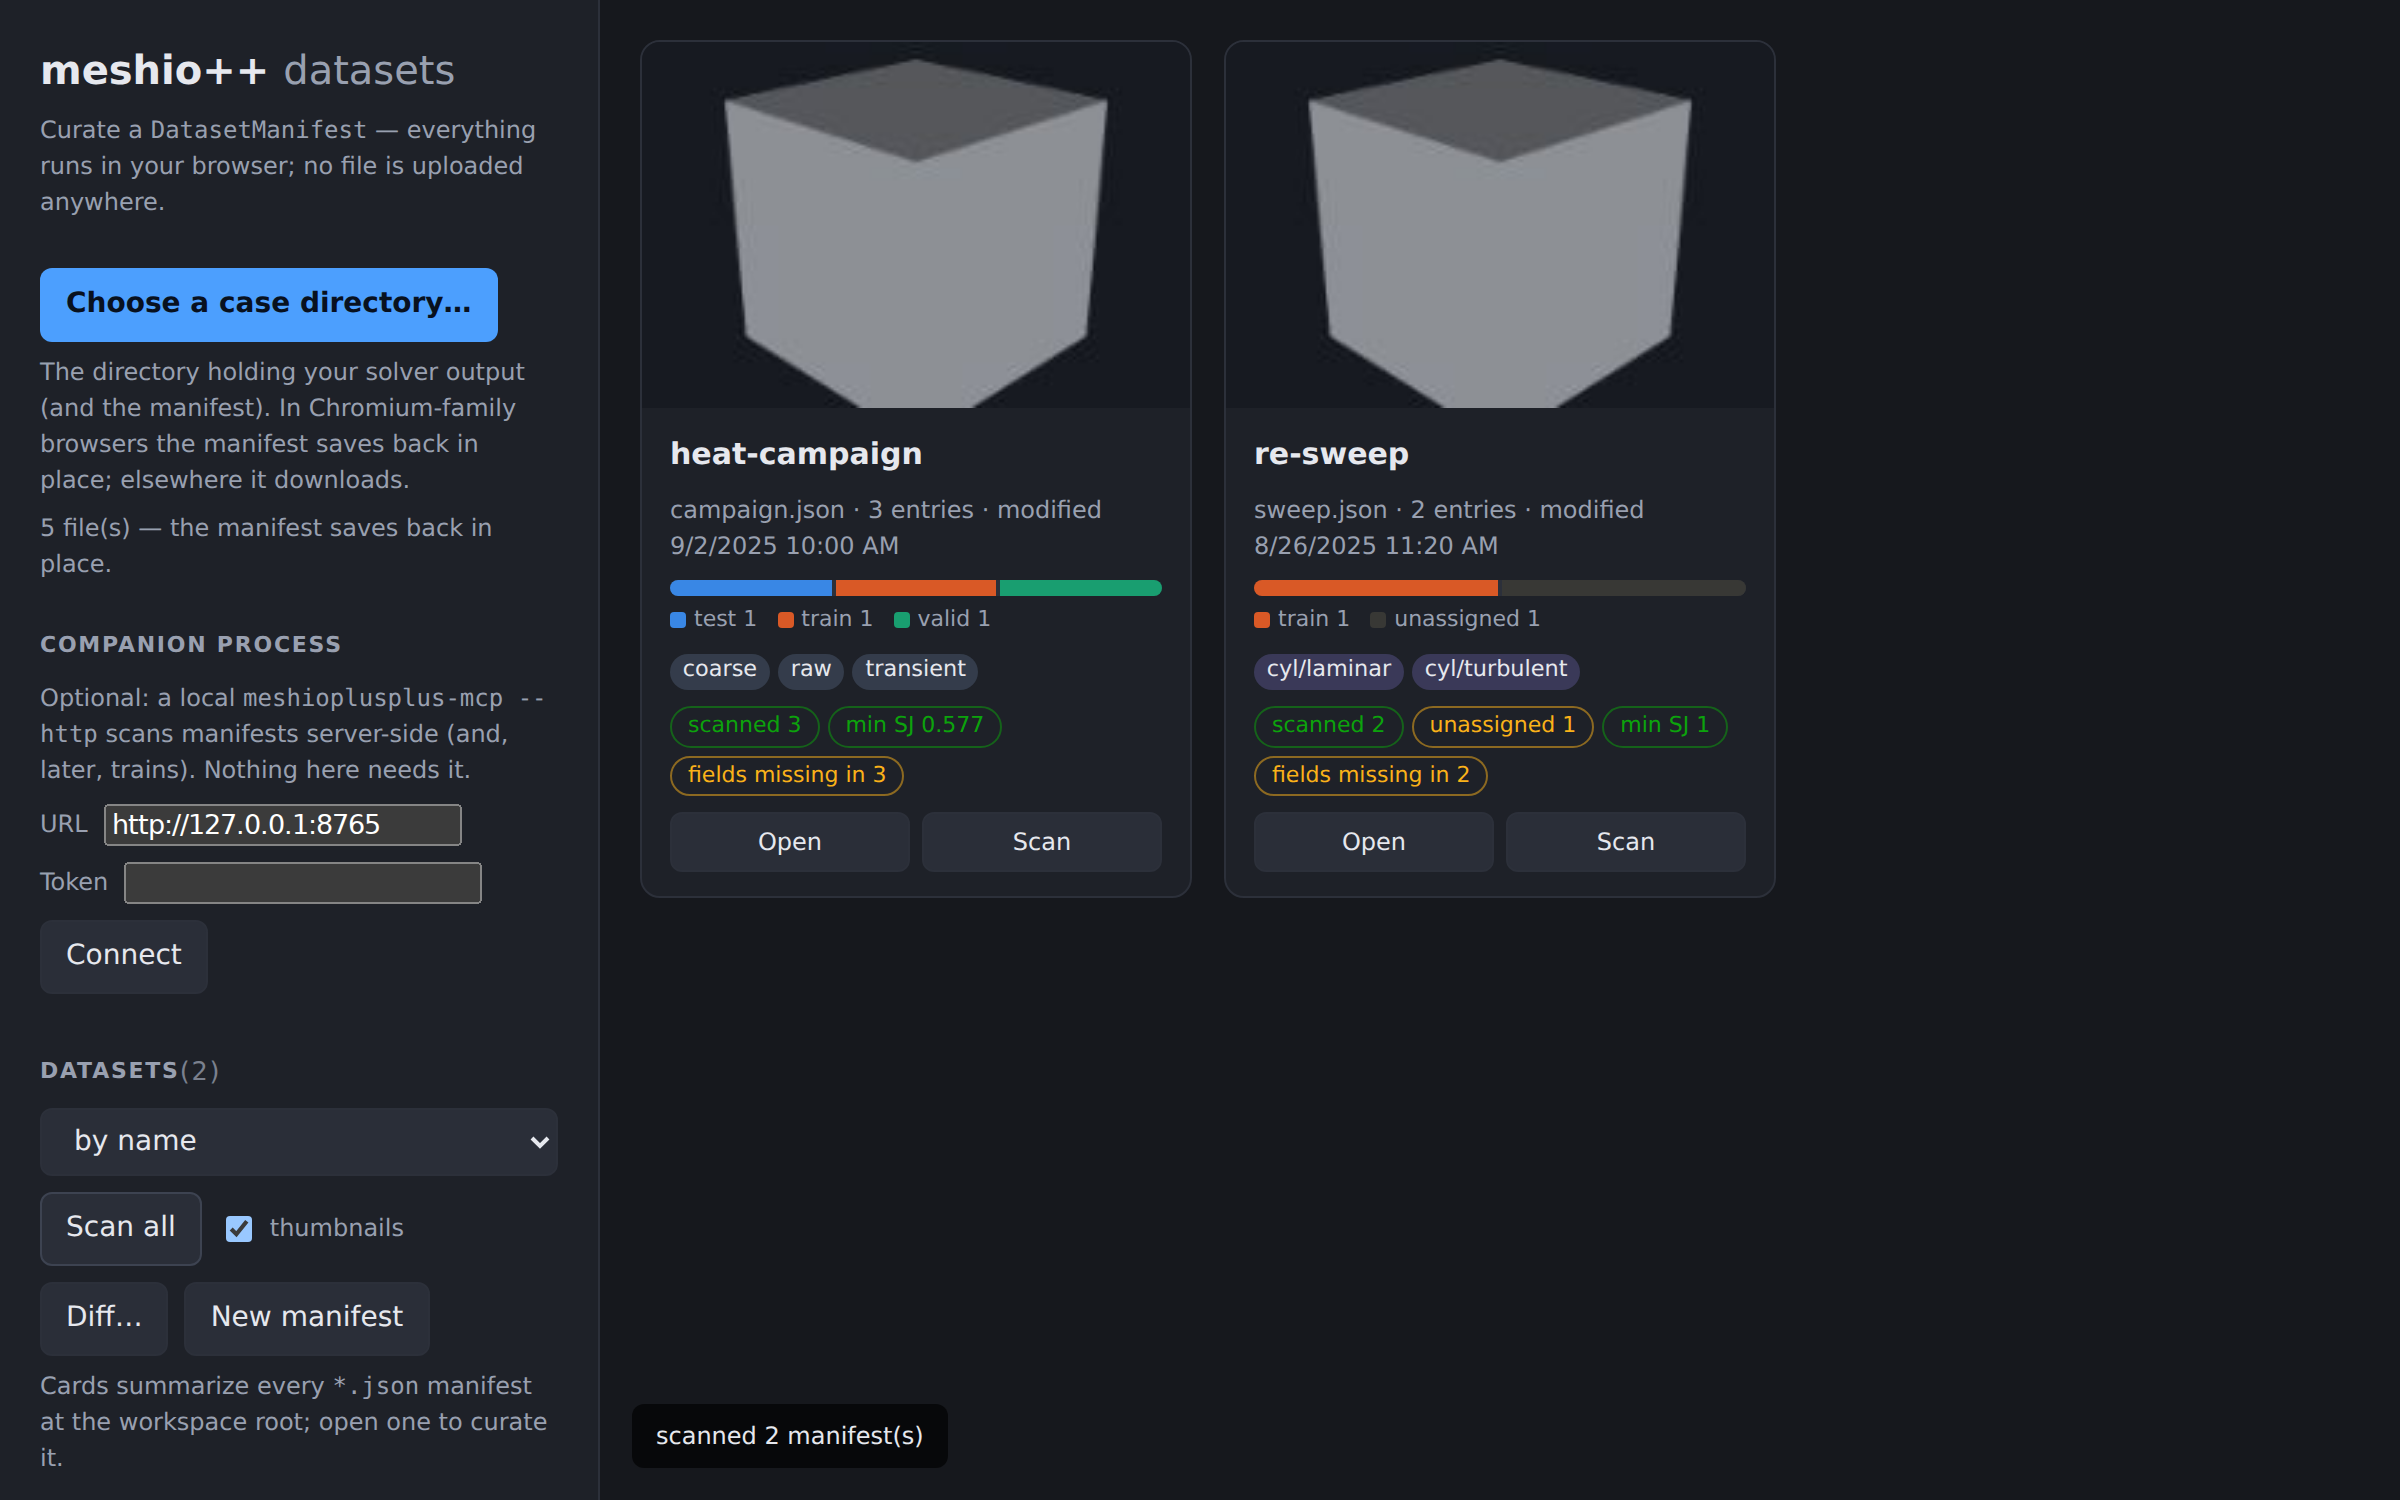Screen dimensions: 2400x1500
Task: Click green valid segment of heat-campaign bar
Action: tap(1081, 588)
